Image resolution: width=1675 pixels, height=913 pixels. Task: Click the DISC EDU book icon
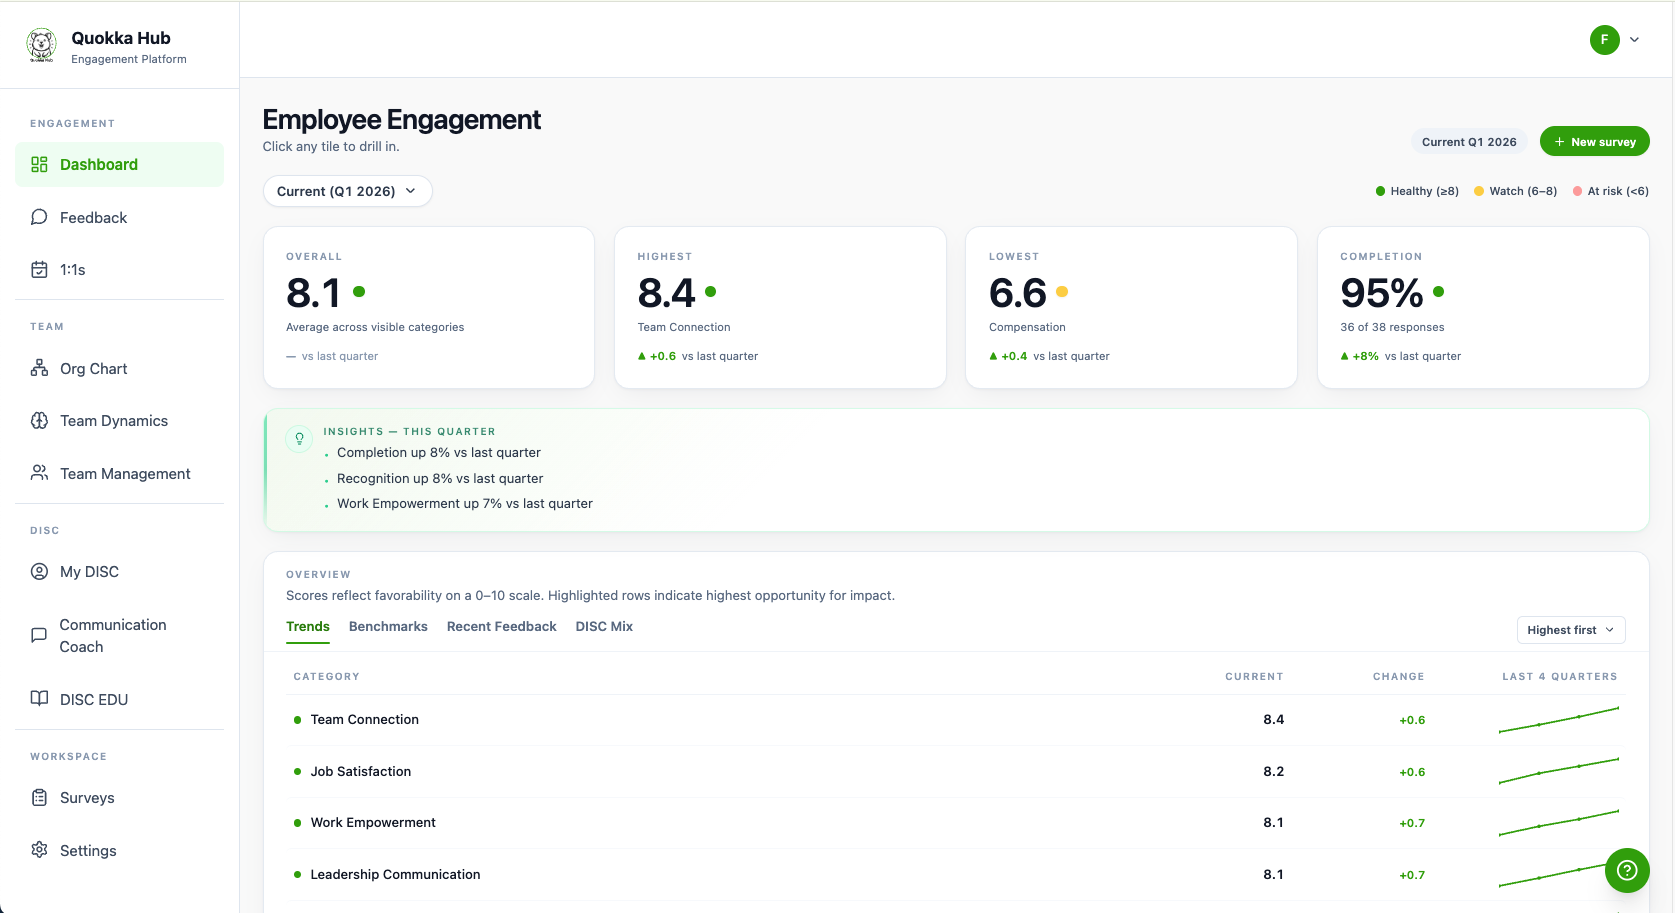tap(39, 699)
